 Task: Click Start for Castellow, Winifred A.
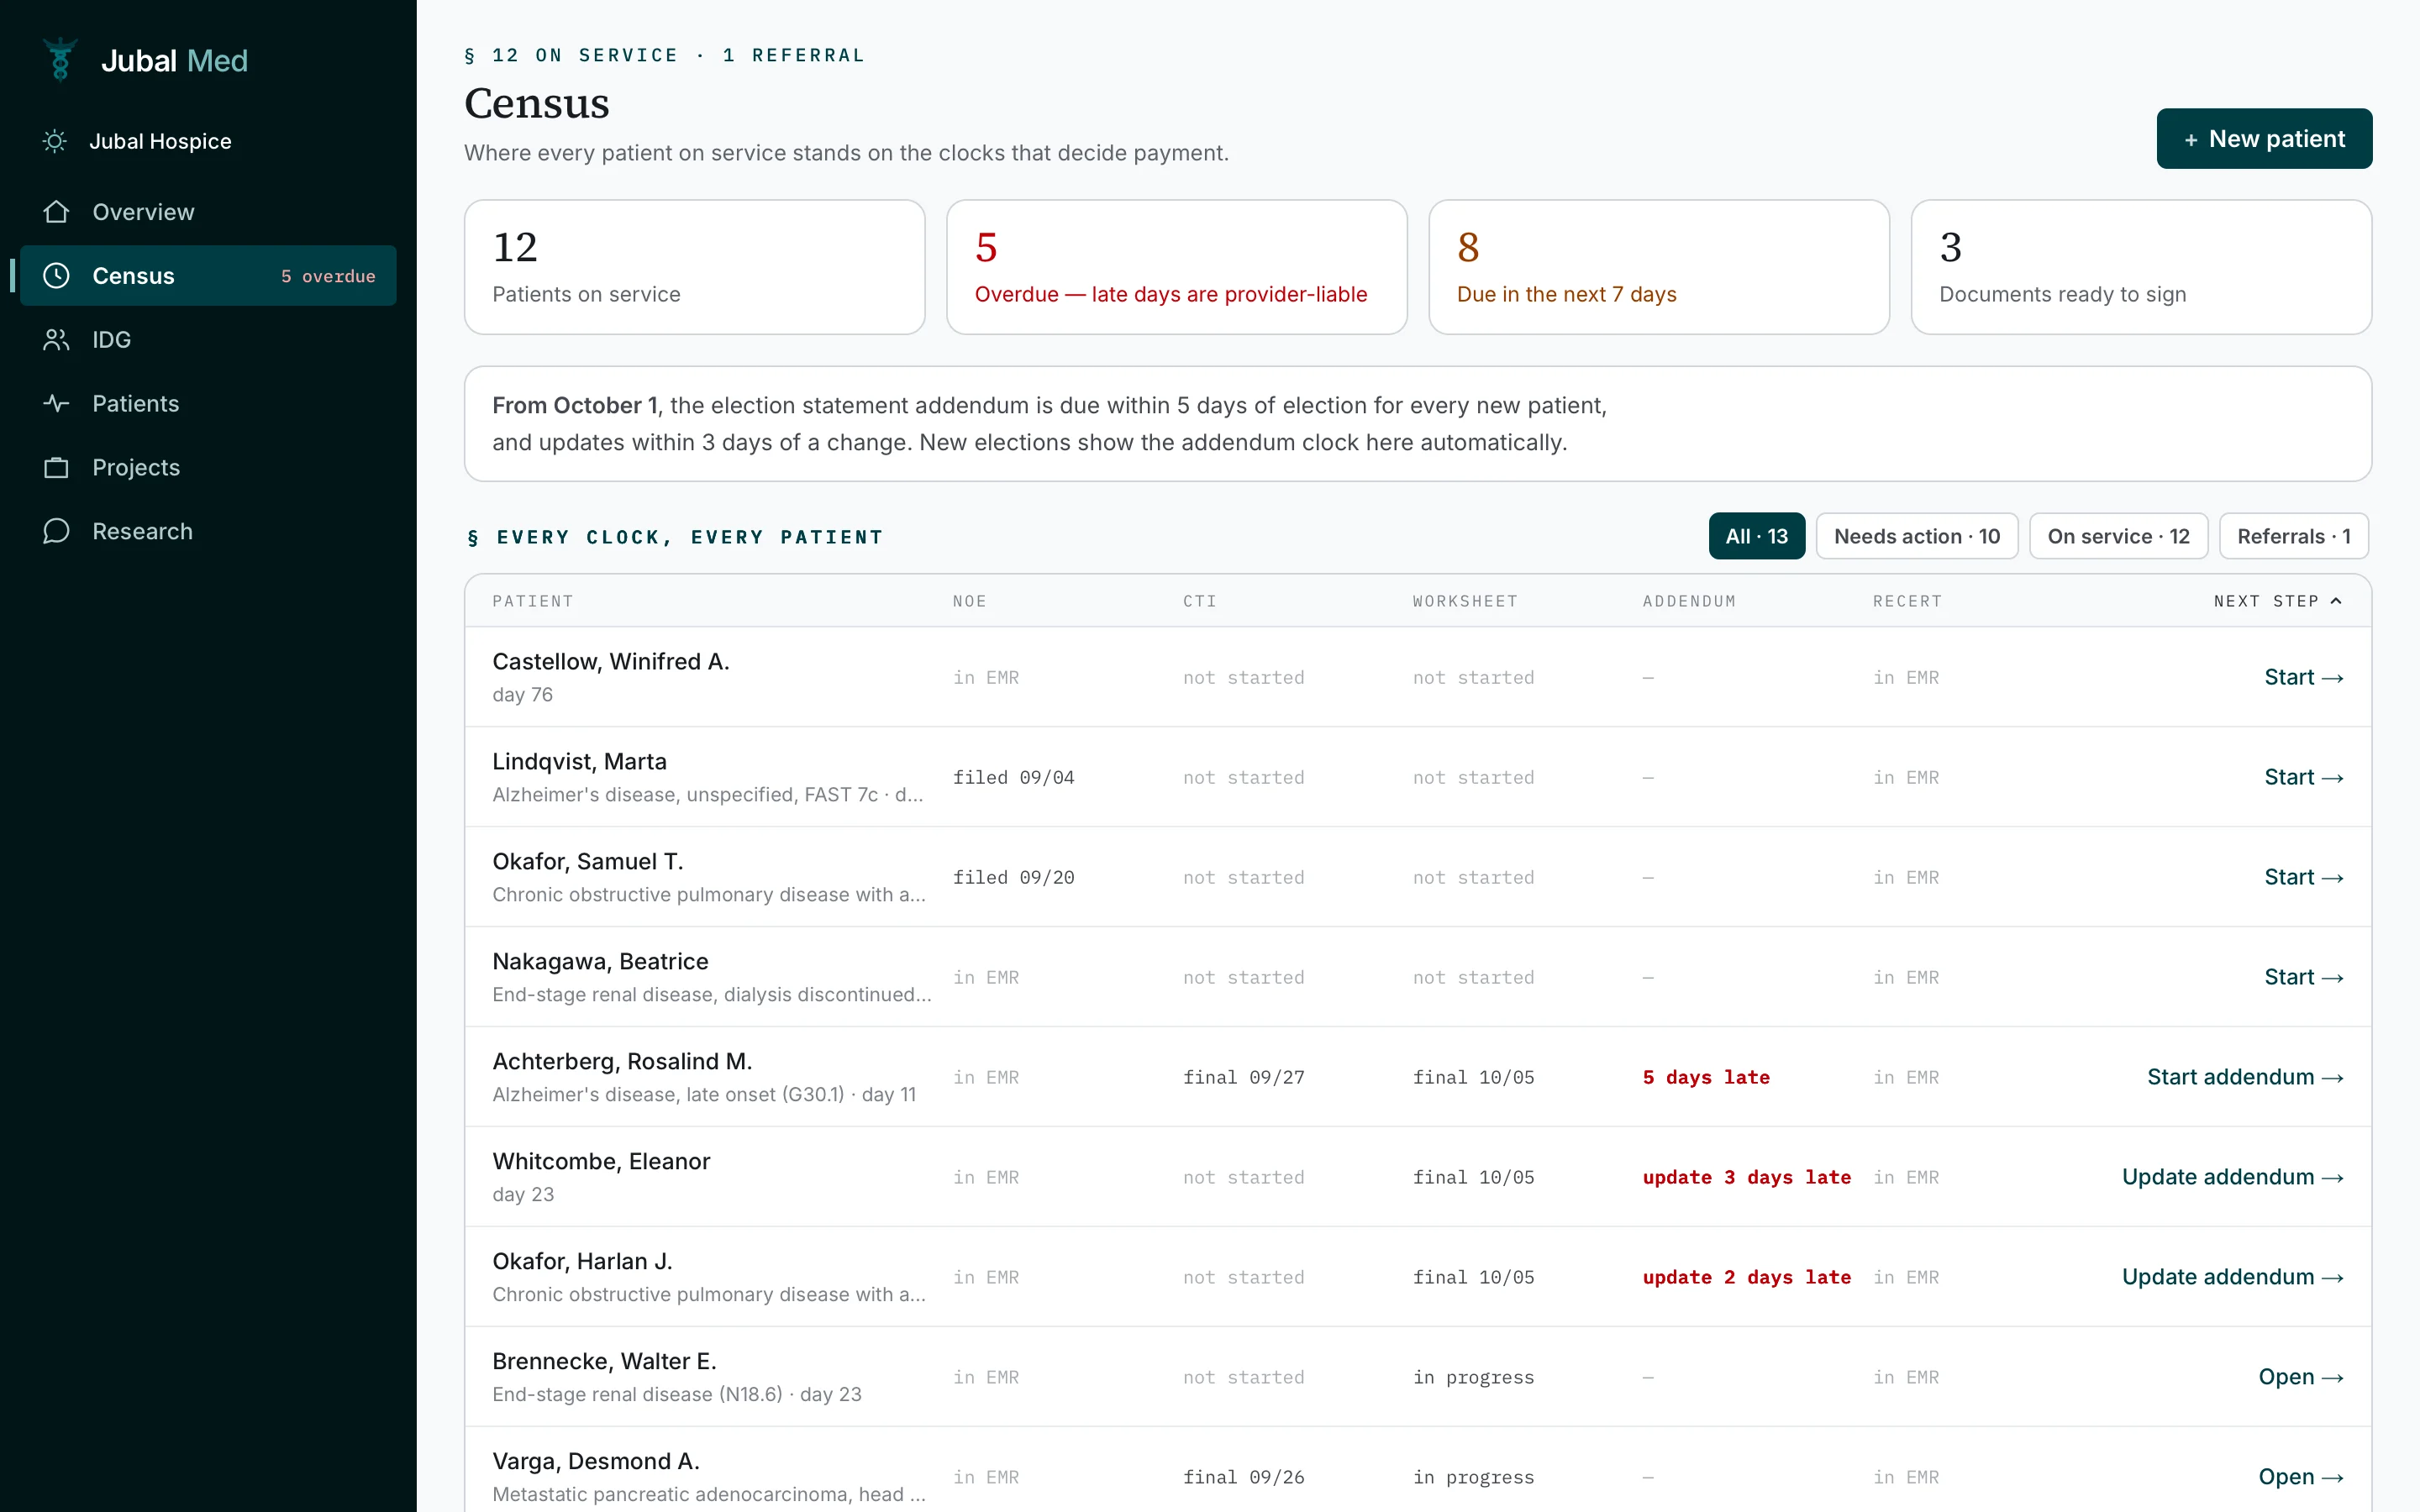[2303, 678]
